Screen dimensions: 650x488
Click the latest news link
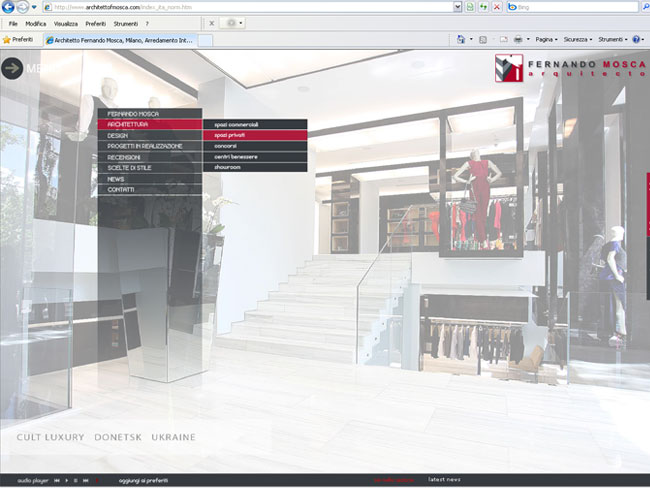(444, 479)
